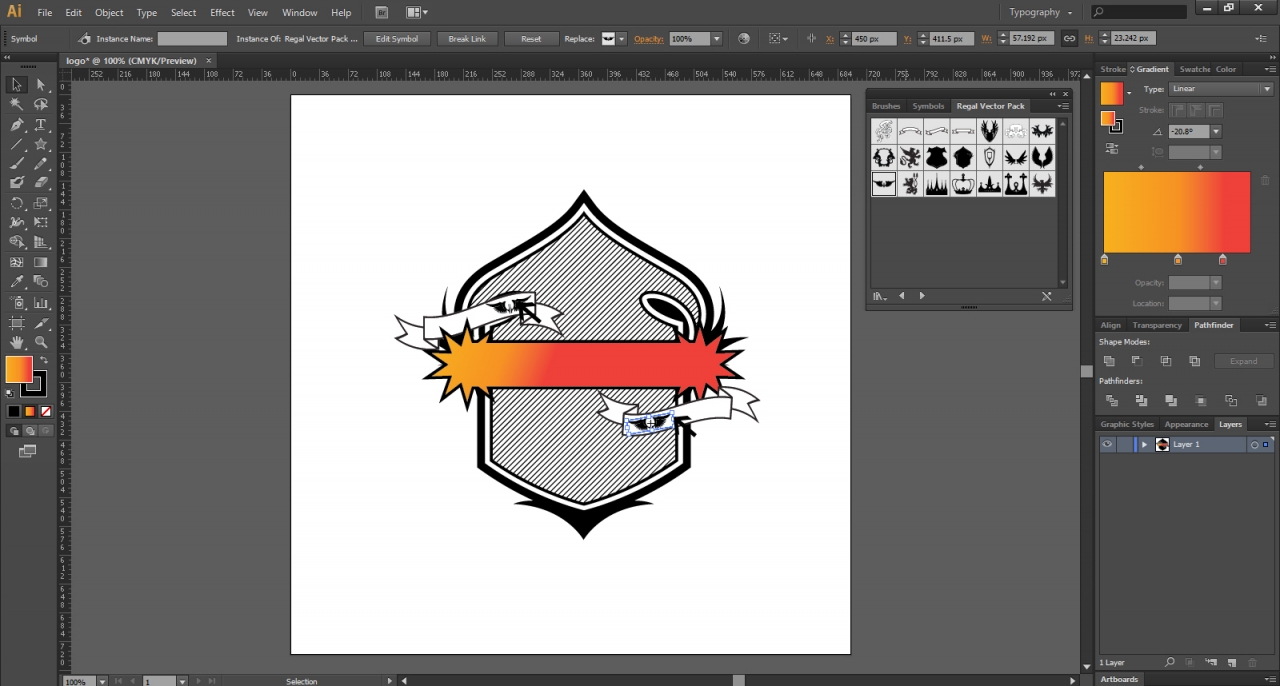Expand Layer 1 disclosure triangle
This screenshot has height=686, width=1280.
click(1144, 445)
